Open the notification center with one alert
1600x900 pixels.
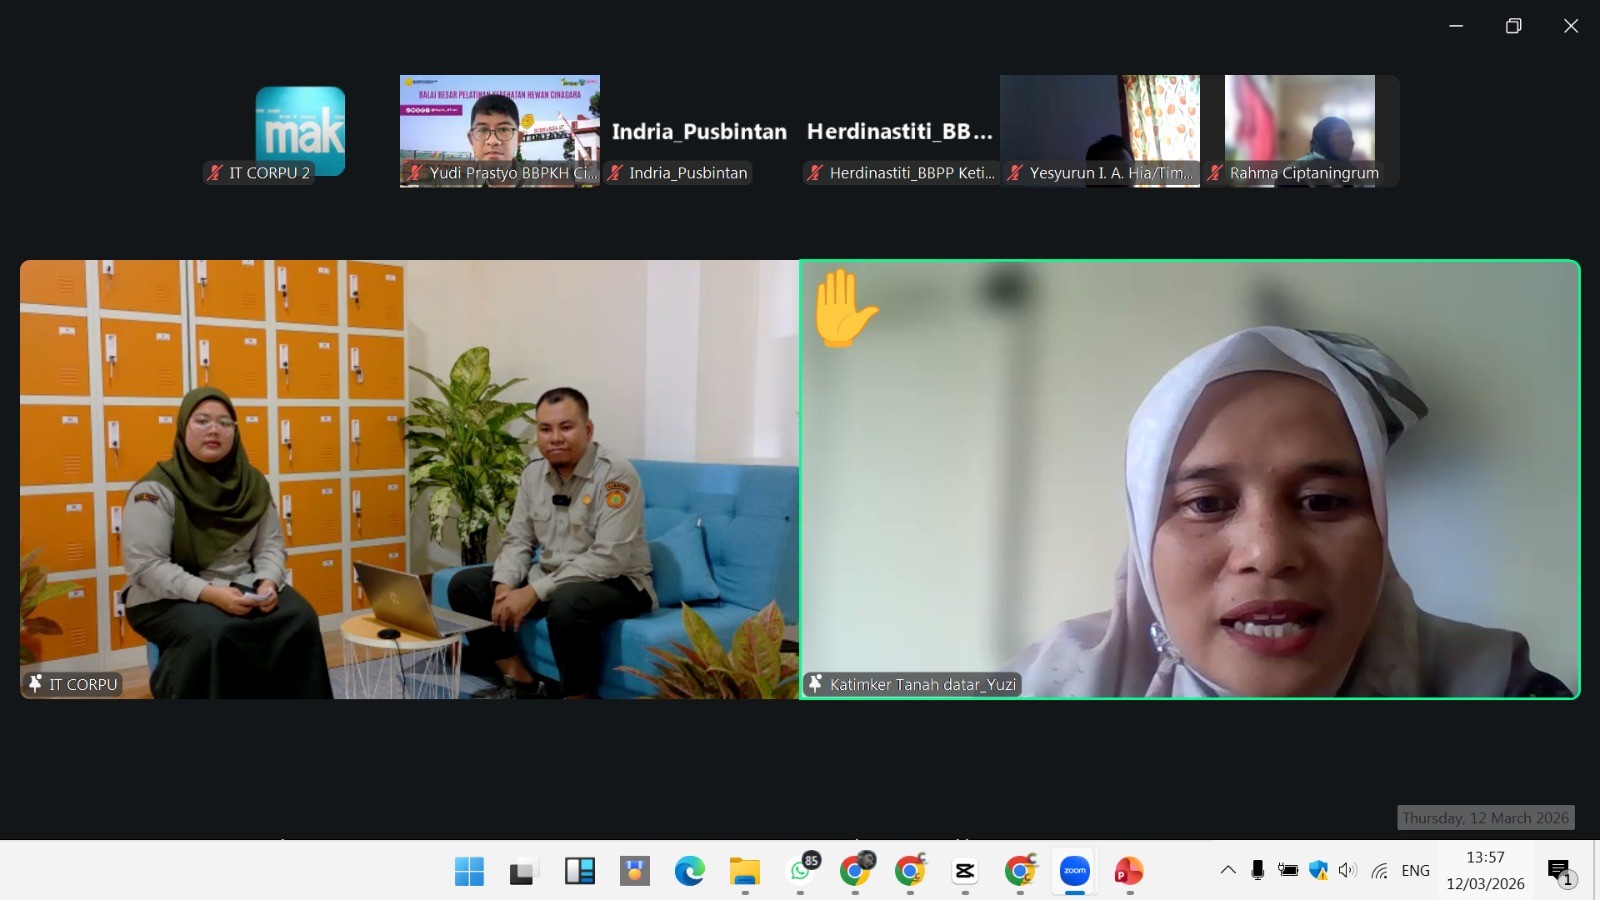(1561, 872)
